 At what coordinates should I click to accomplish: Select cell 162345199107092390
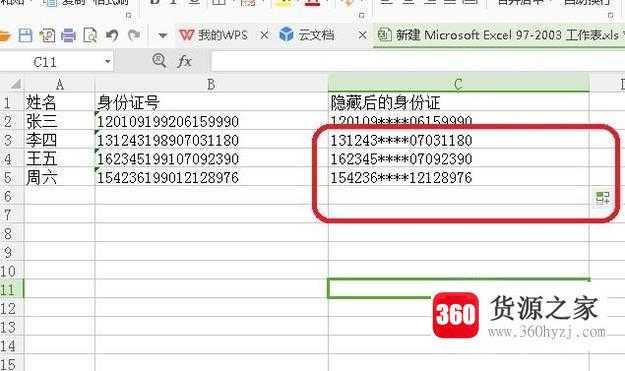point(211,159)
